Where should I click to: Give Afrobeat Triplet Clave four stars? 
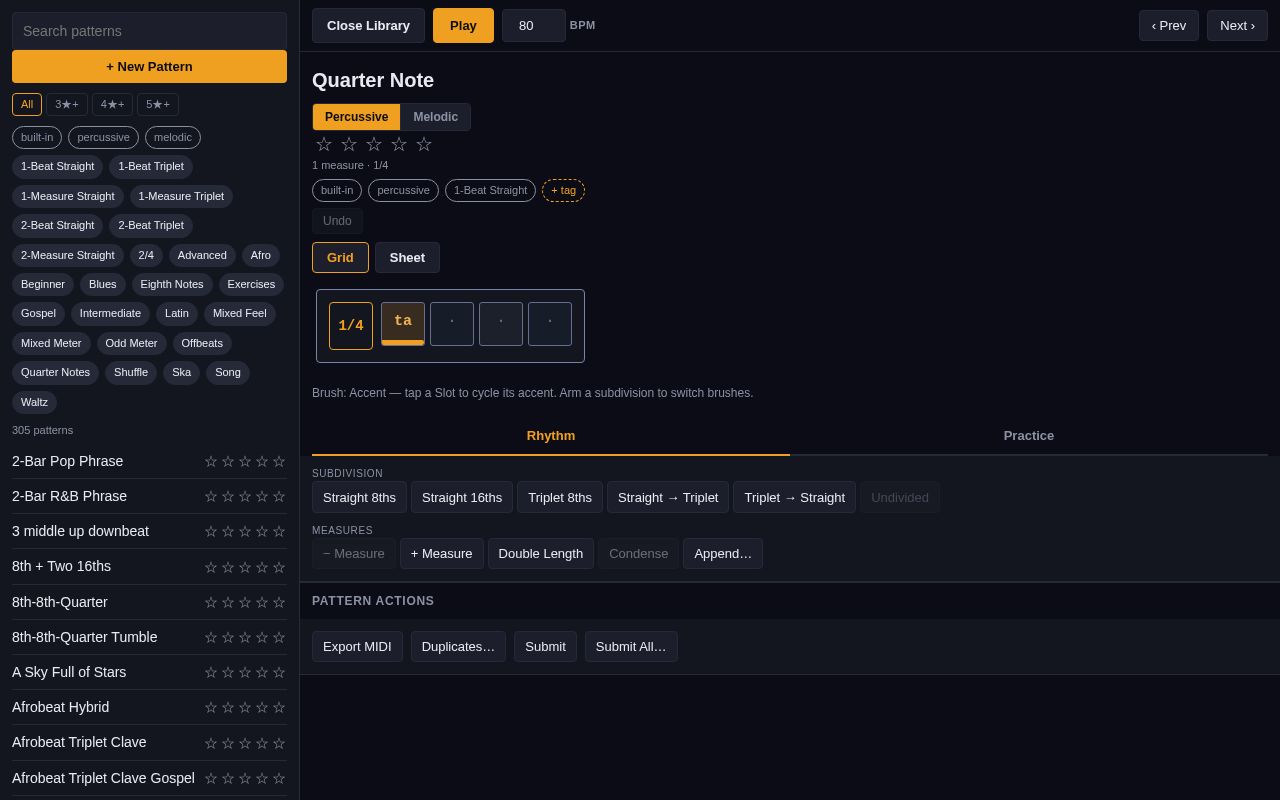coord(262,743)
